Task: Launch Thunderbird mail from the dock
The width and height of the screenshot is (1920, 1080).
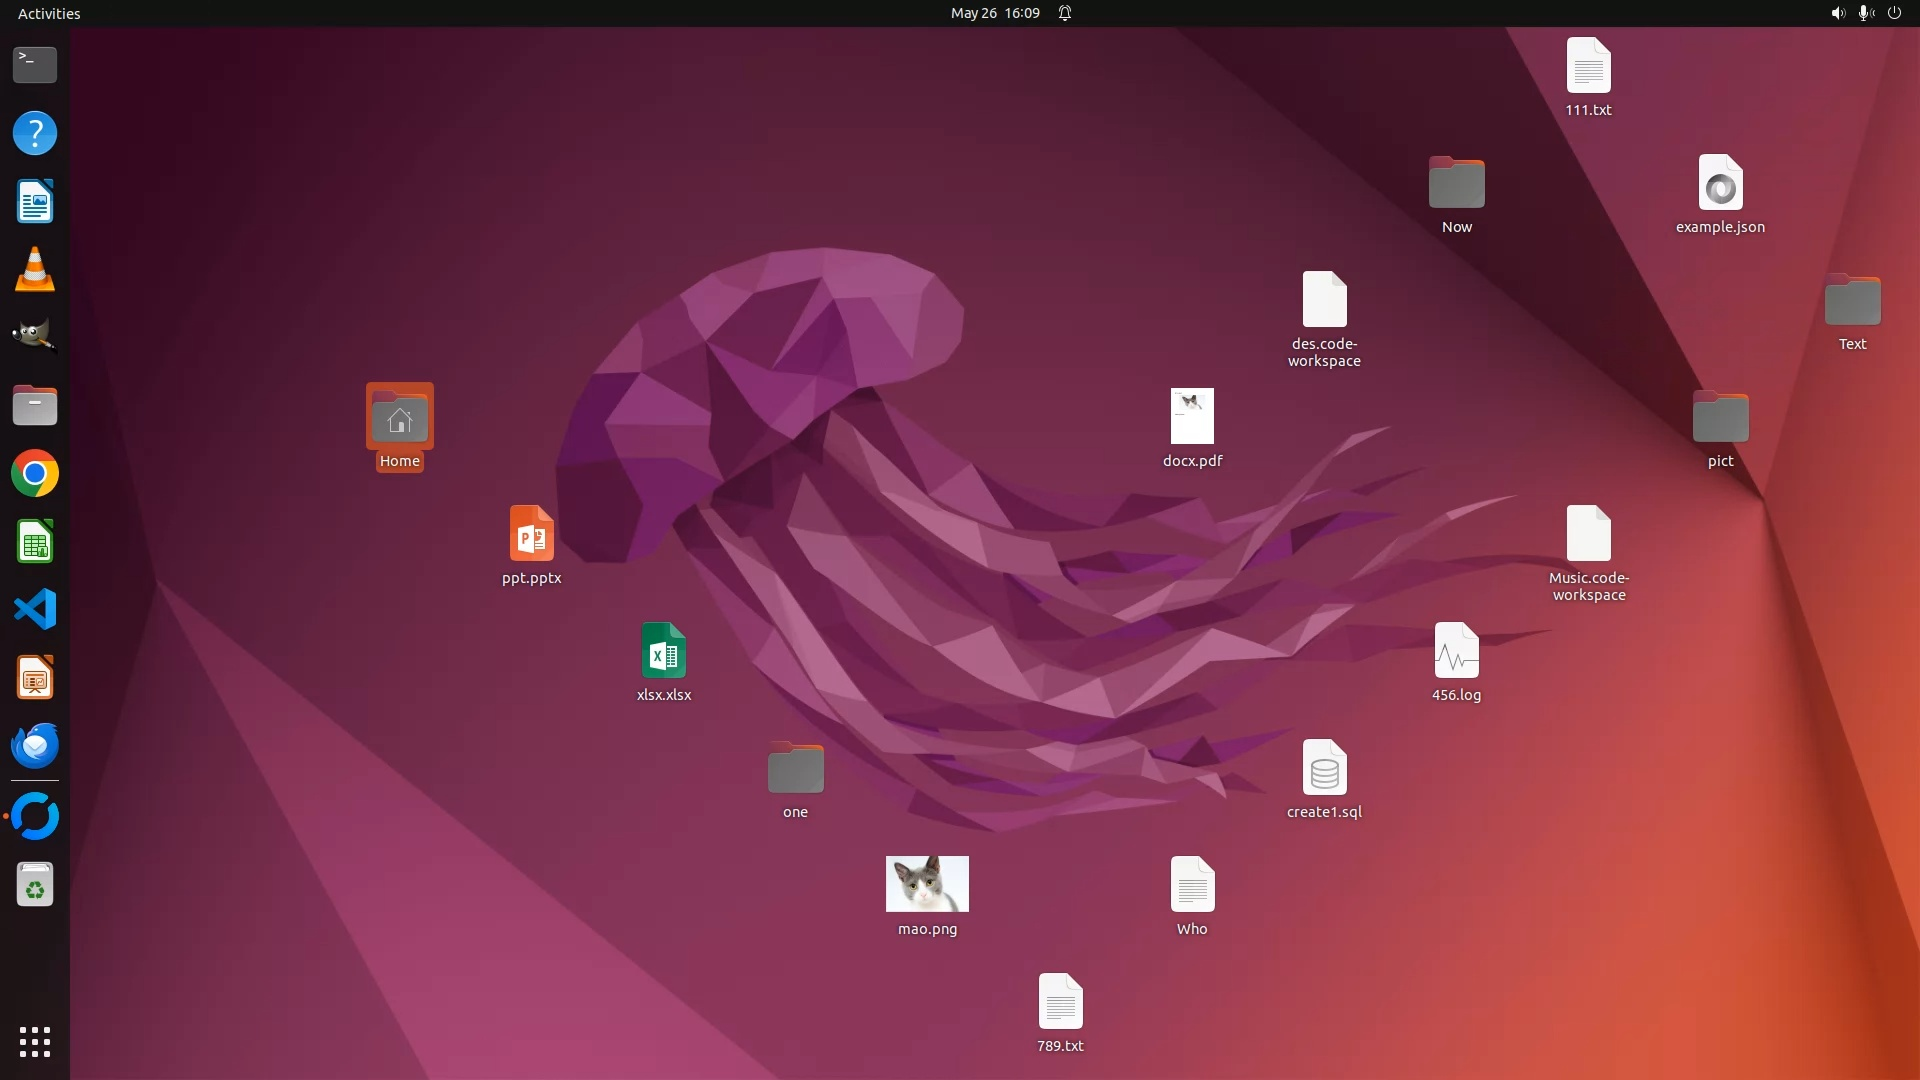Action: 35,745
